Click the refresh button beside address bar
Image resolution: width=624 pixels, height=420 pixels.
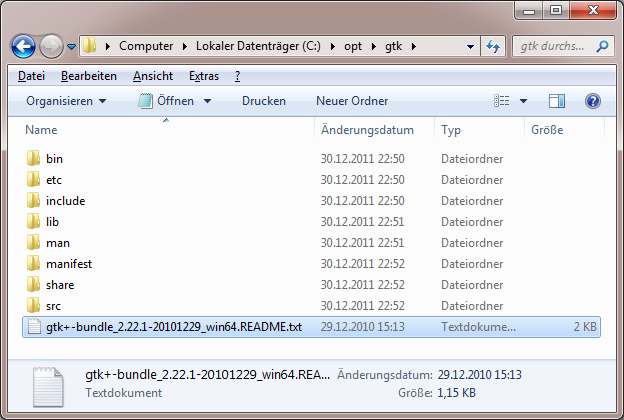[x=493, y=46]
